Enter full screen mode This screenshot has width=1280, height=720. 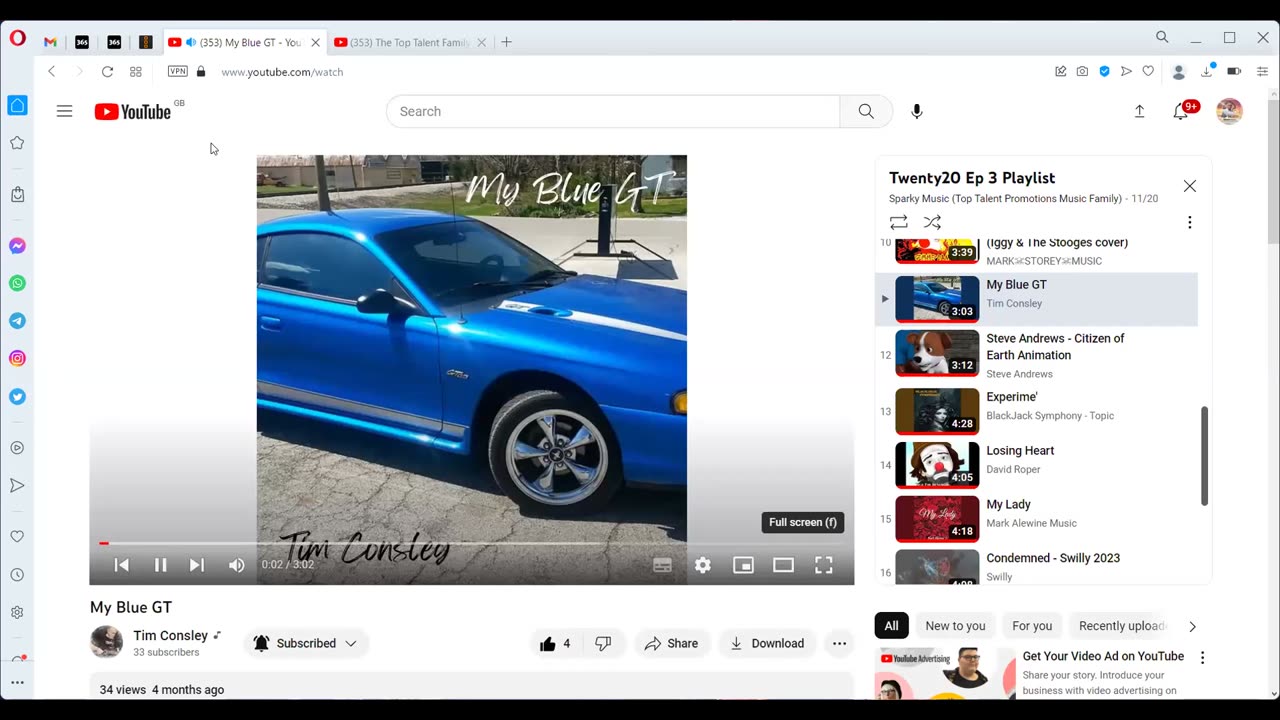(x=824, y=565)
